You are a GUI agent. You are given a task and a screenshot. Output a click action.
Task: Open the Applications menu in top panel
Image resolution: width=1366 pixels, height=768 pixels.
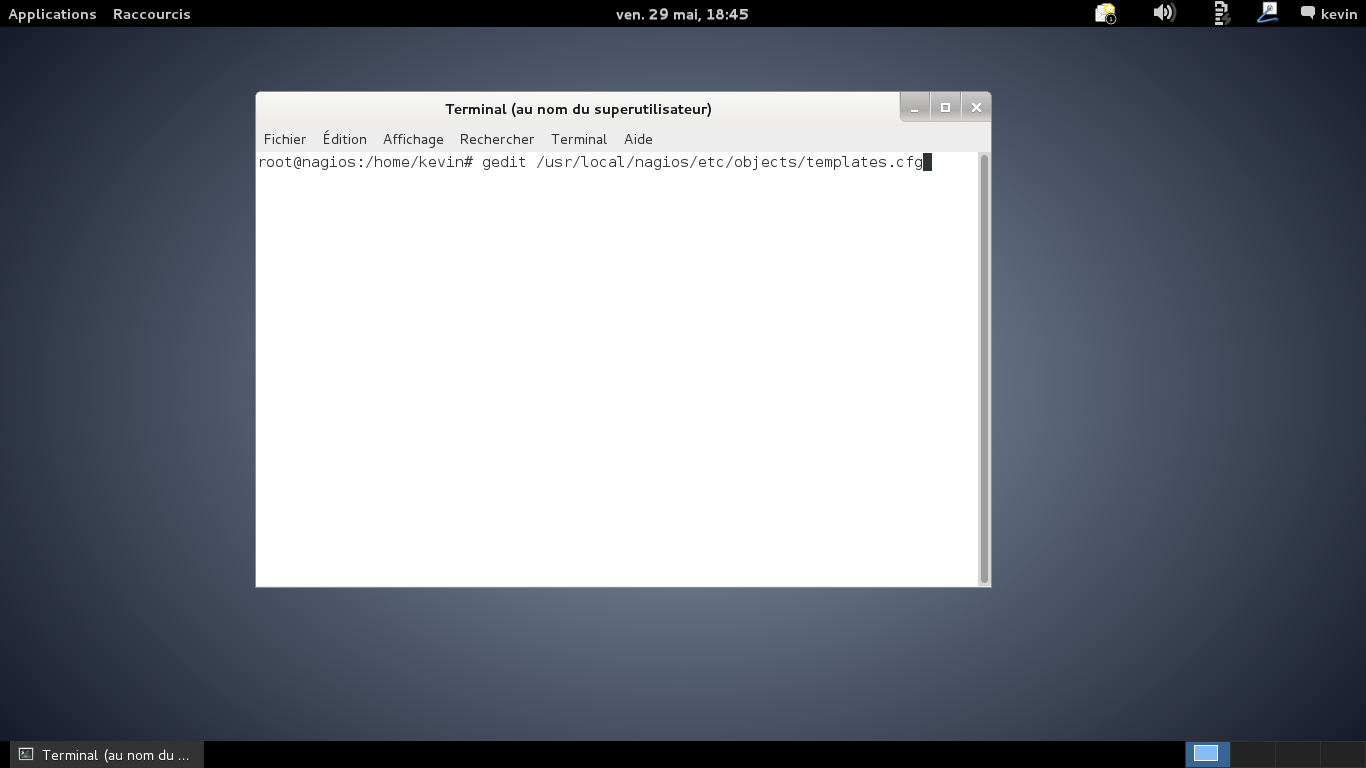click(x=52, y=14)
